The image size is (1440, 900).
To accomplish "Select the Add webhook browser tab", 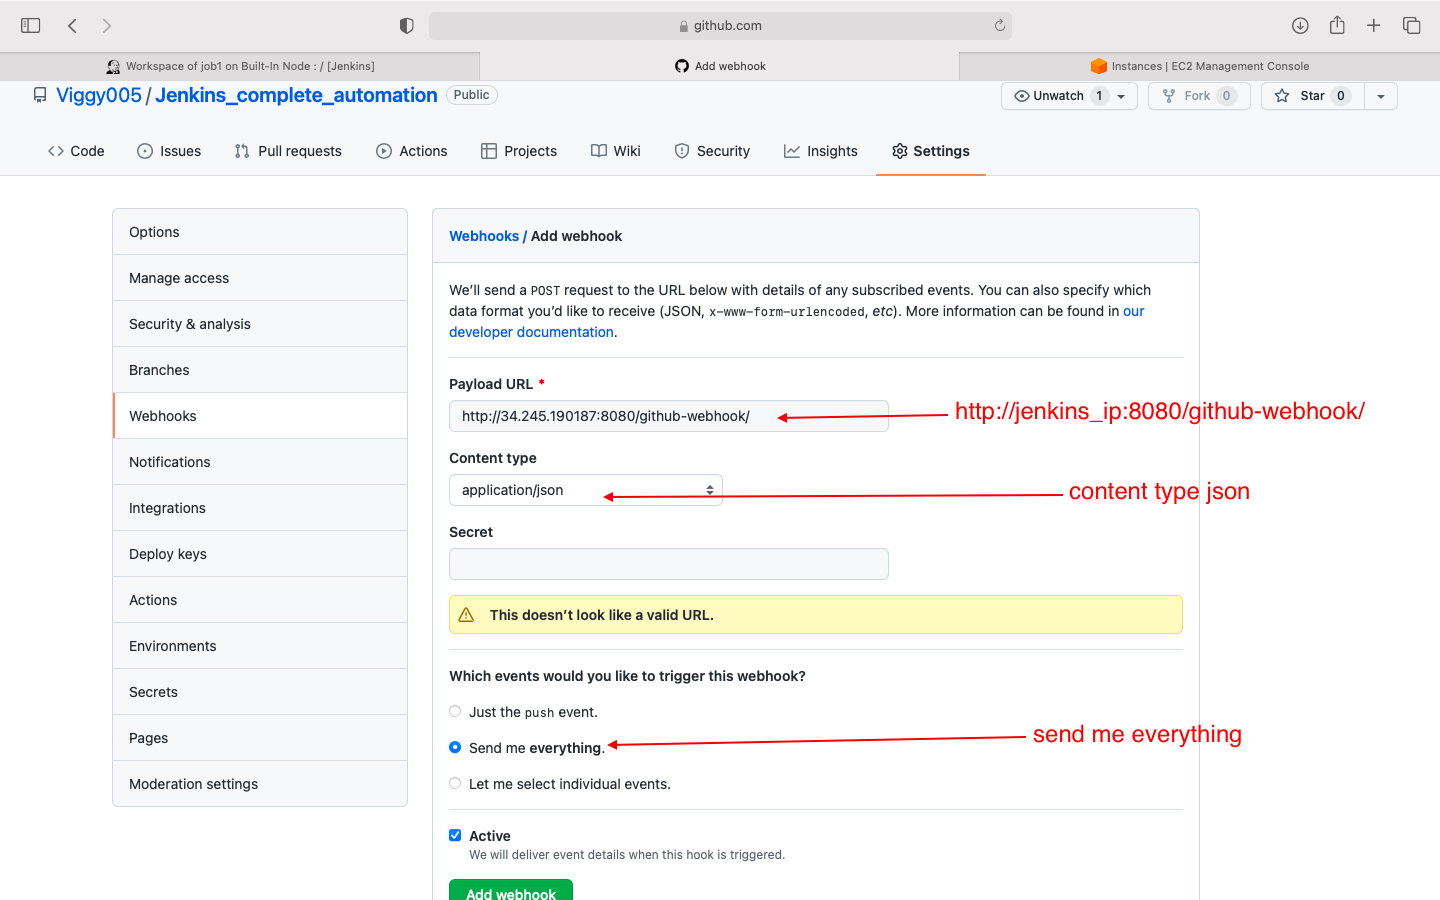I will coord(720,66).
